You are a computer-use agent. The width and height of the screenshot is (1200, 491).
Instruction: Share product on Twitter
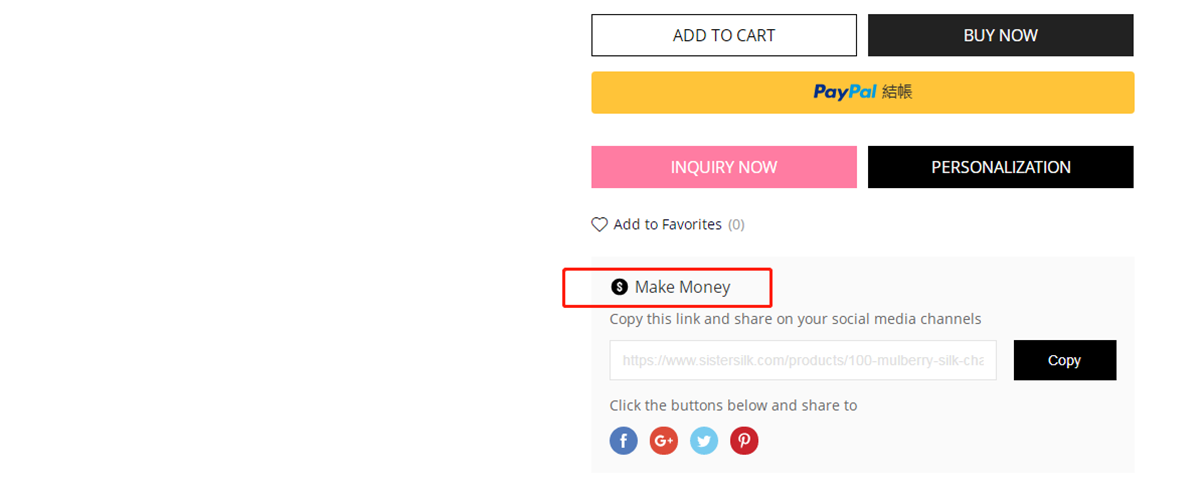[704, 440]
